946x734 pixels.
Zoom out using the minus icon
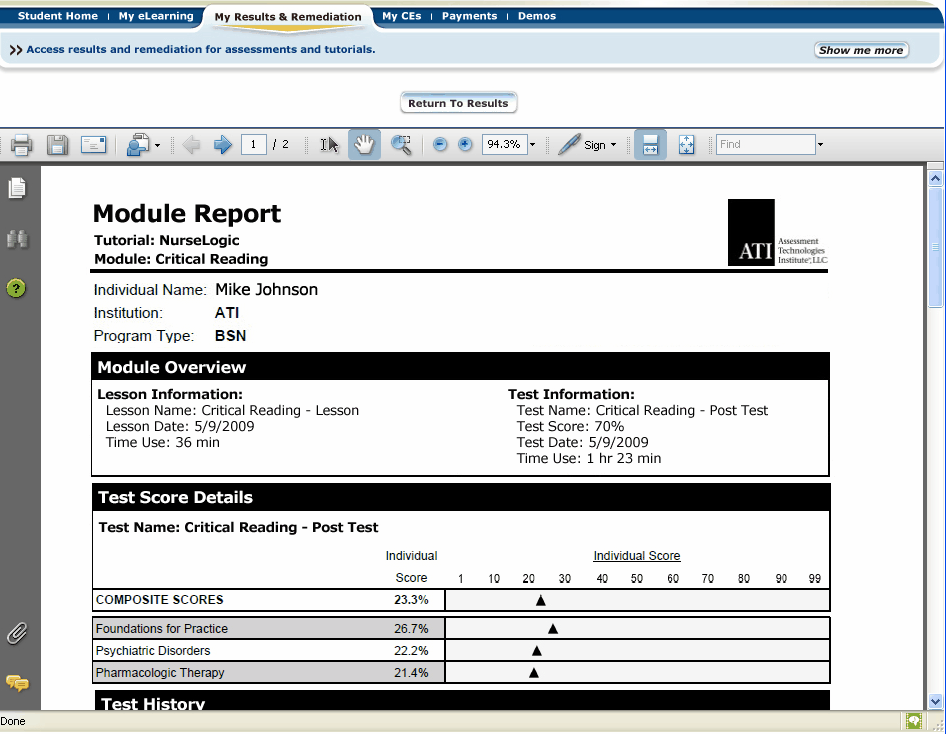click(x=439, y=144)
